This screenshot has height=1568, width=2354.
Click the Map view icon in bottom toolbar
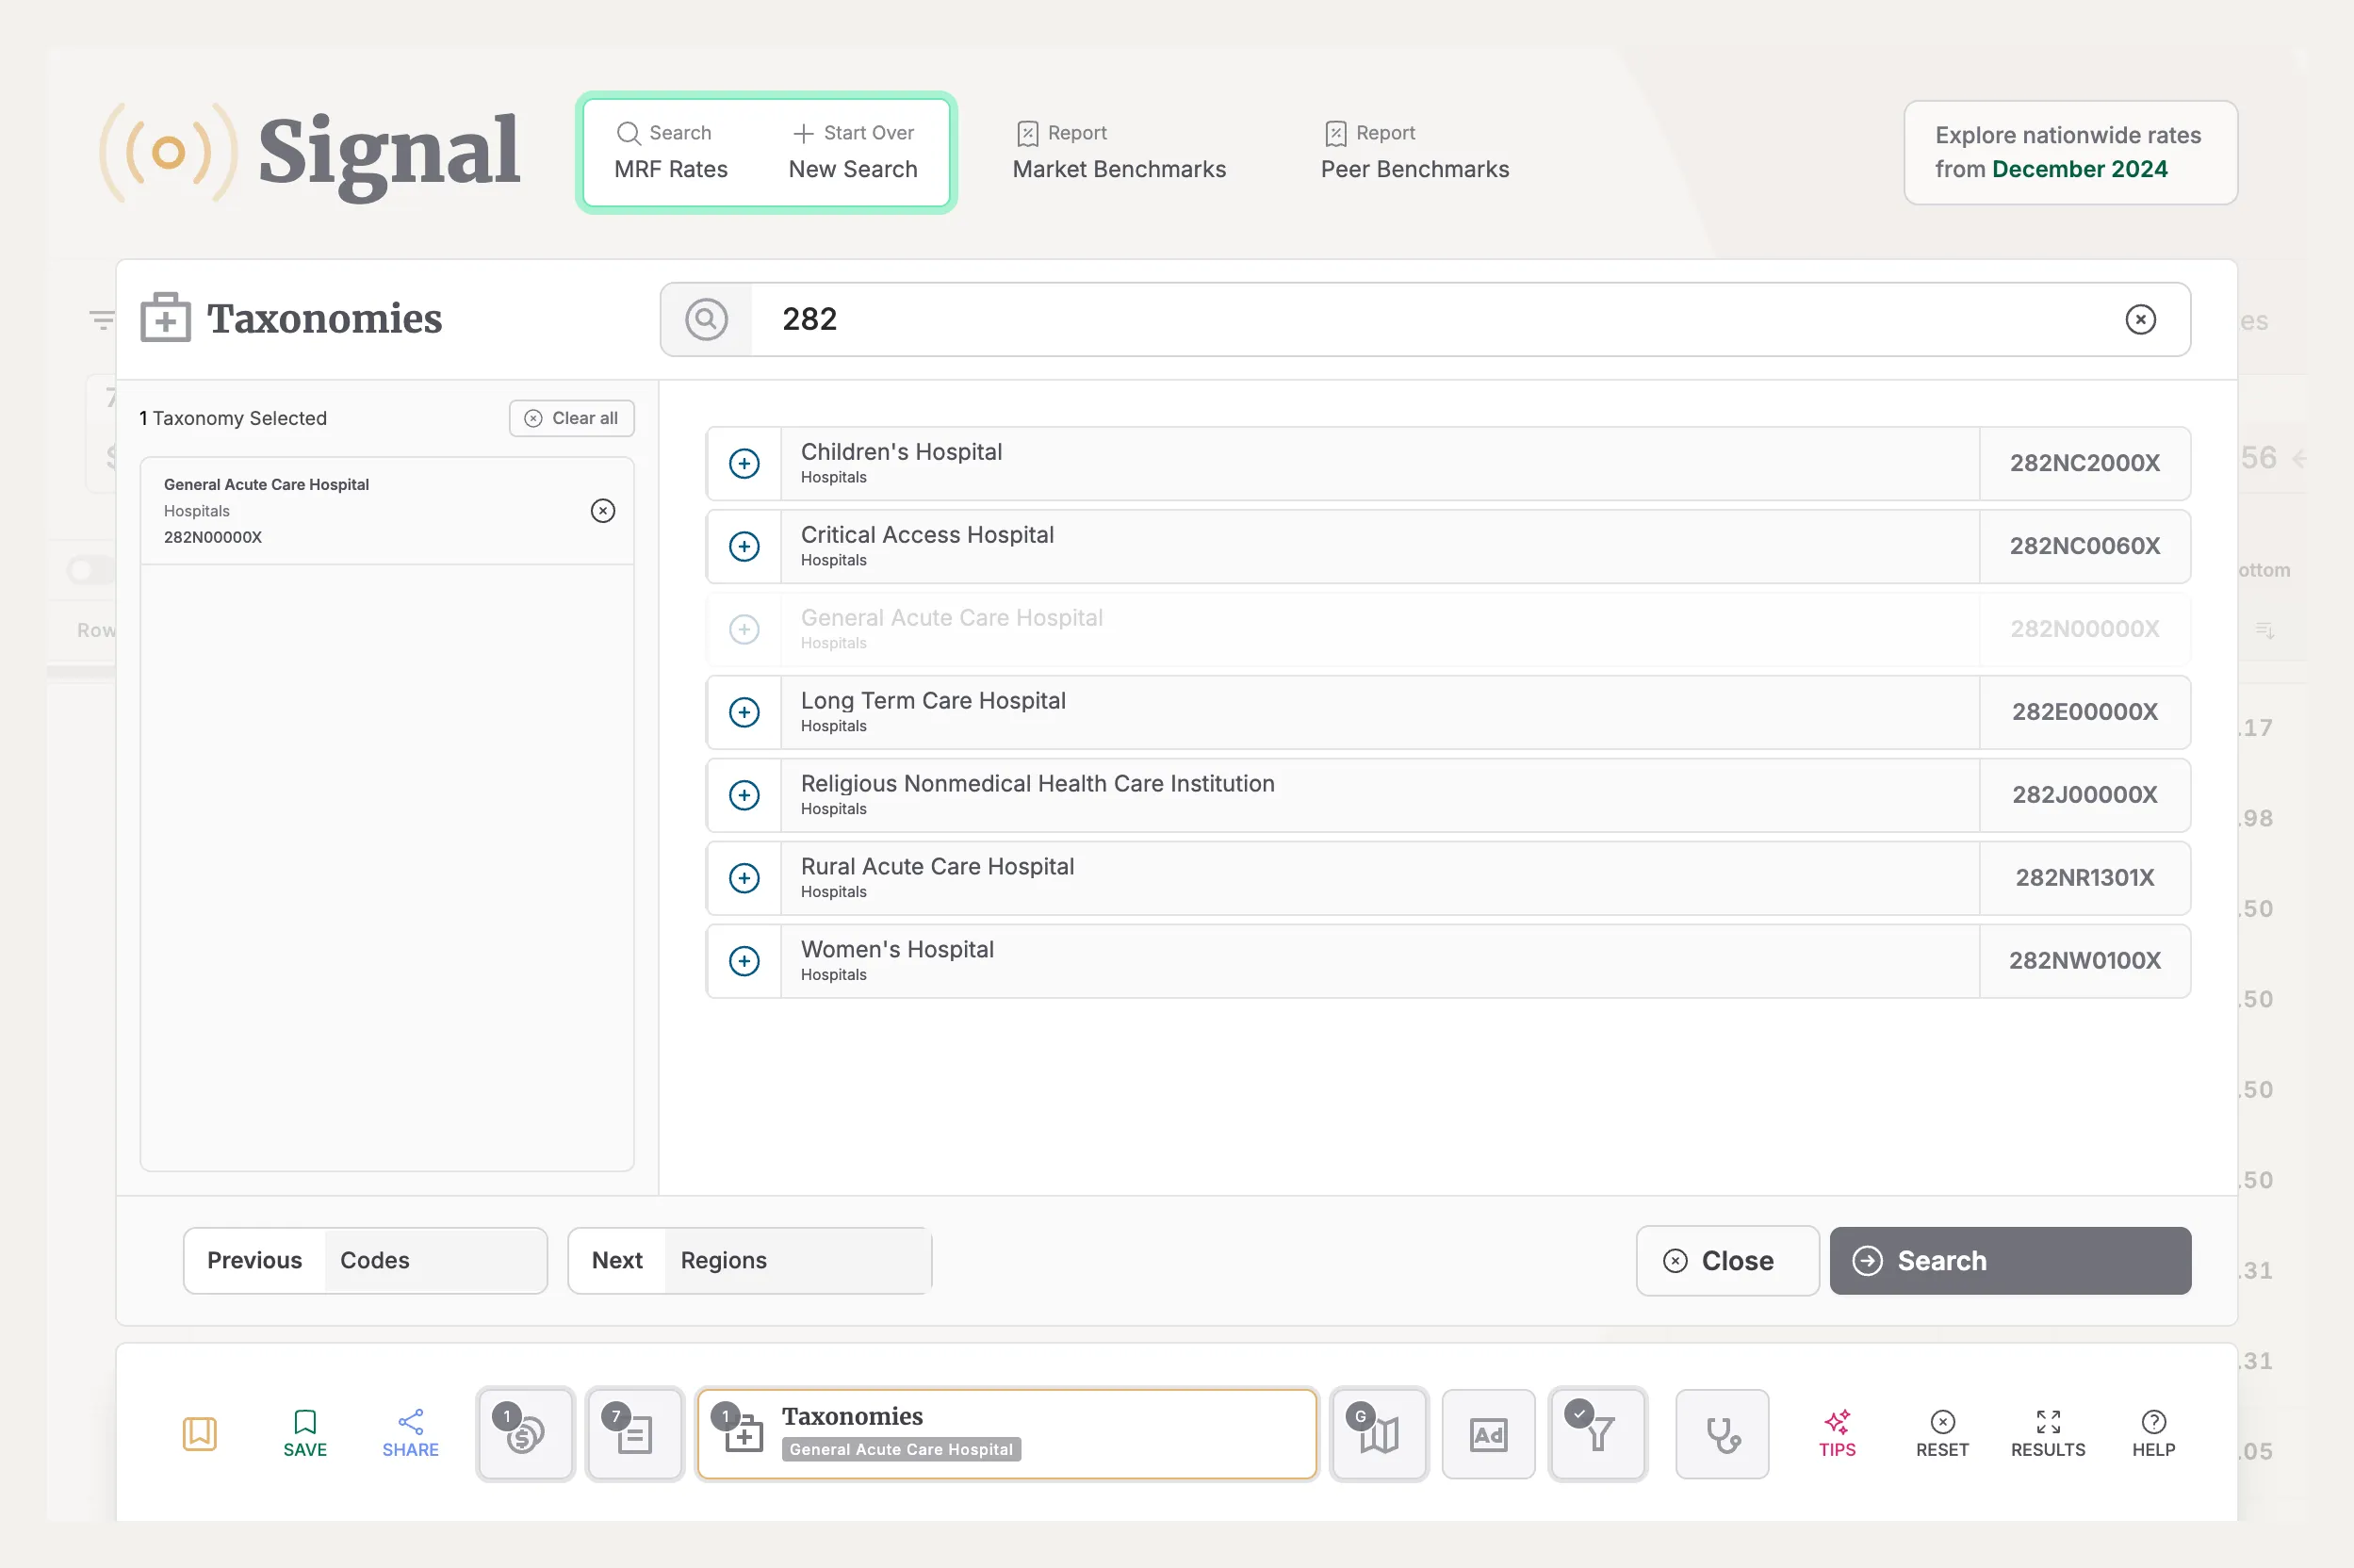pyautogui.click(x=1378, y=1431)
